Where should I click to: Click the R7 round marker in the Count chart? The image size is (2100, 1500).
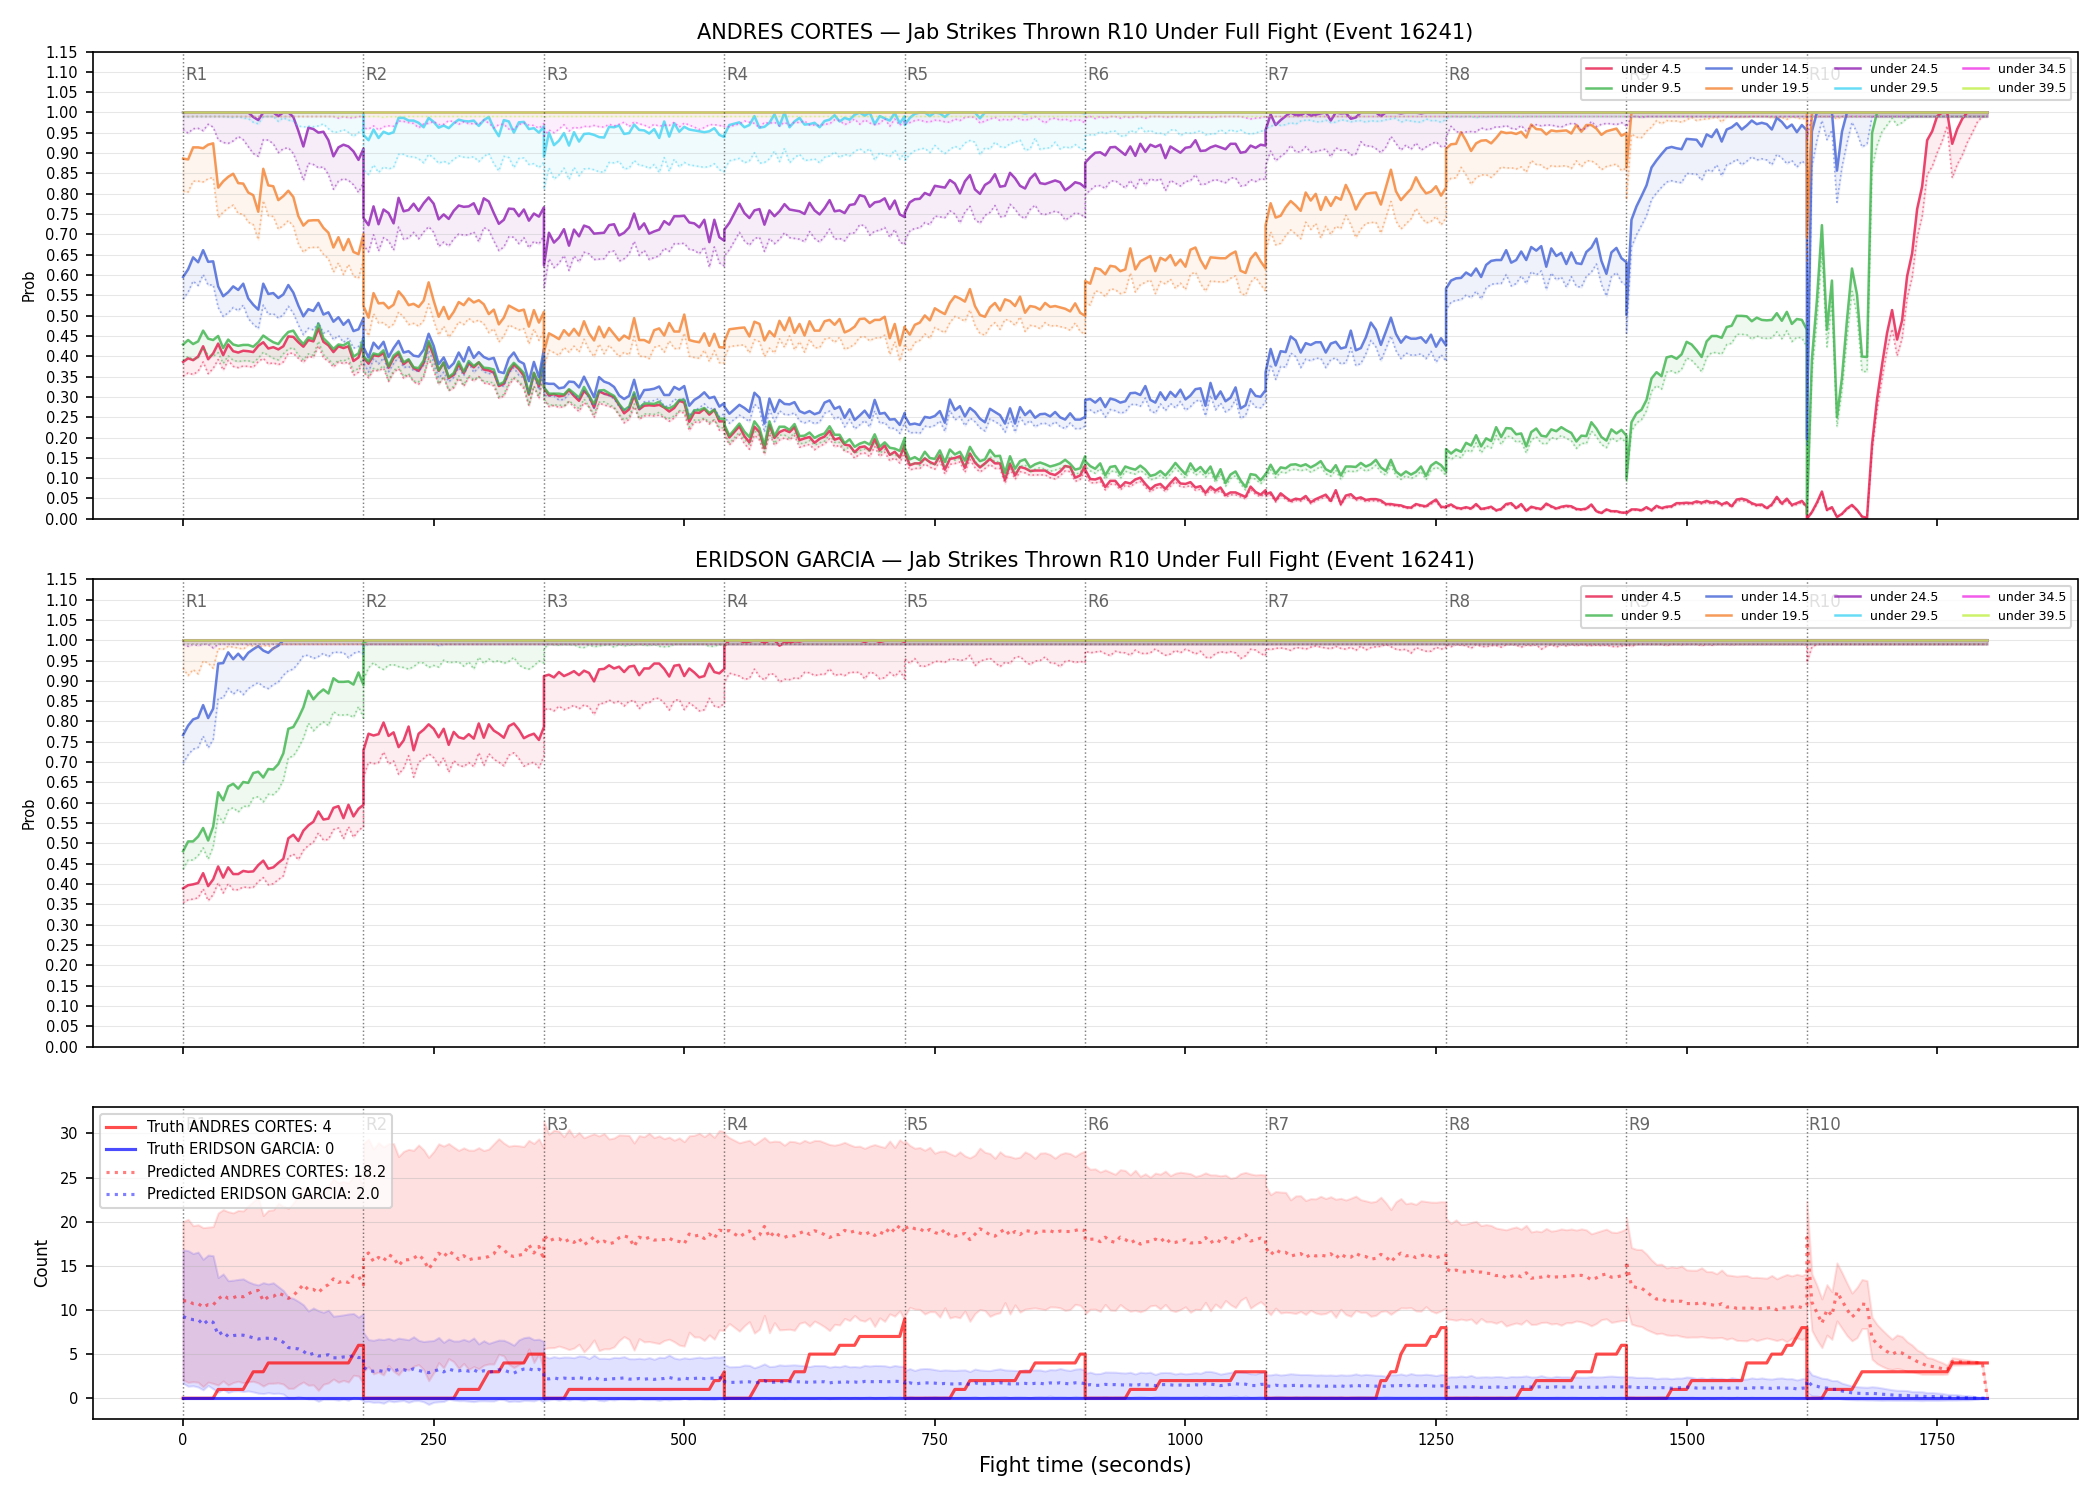[x=1278, y=1124]
